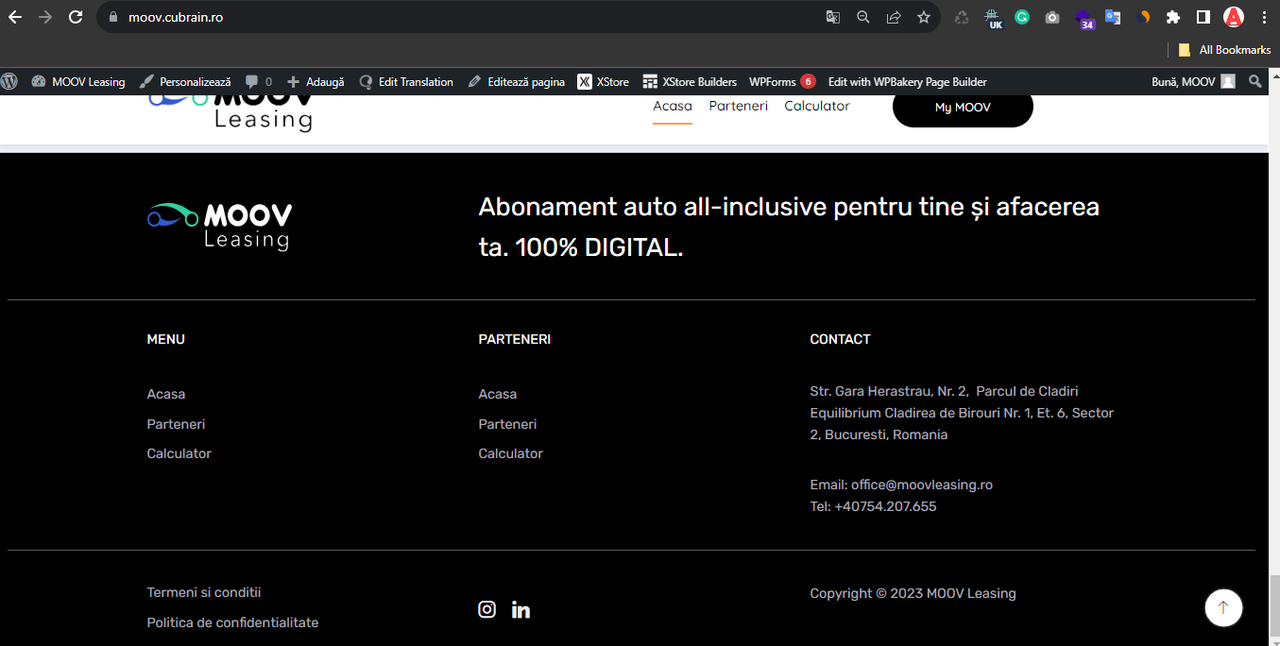Viewport: 1280px width, 646px height.
Task: Click Parteneri under the PARTENERI column
Action: (507, 424)
